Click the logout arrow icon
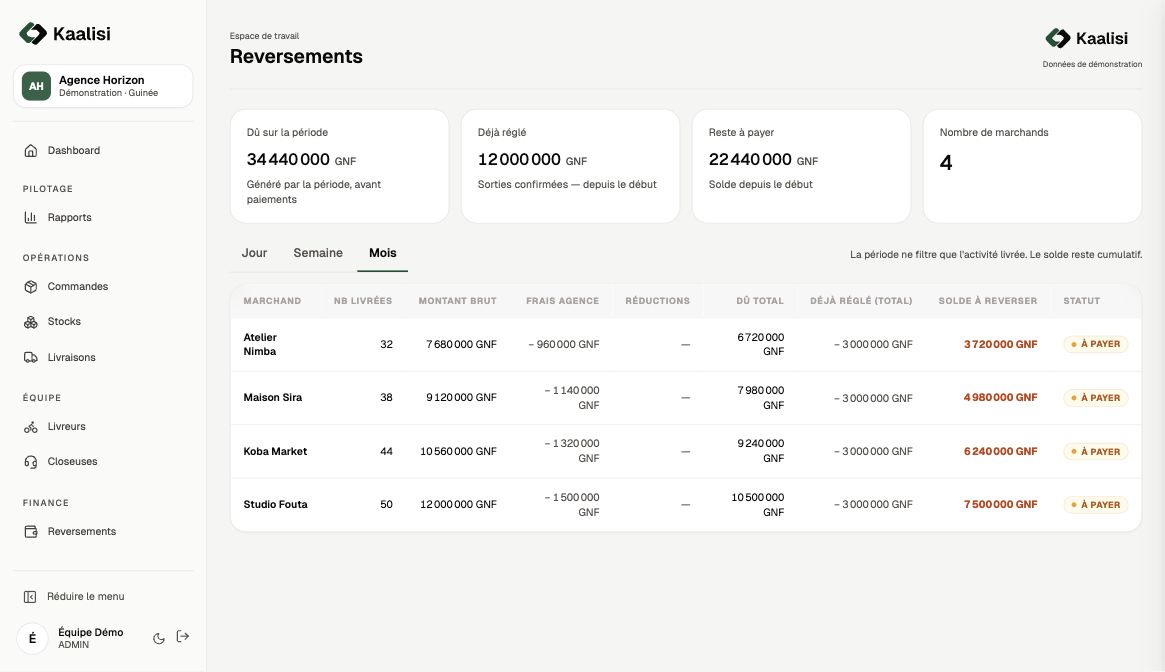The height and width of the screenshot is (672, 1165). pos(183,636)
